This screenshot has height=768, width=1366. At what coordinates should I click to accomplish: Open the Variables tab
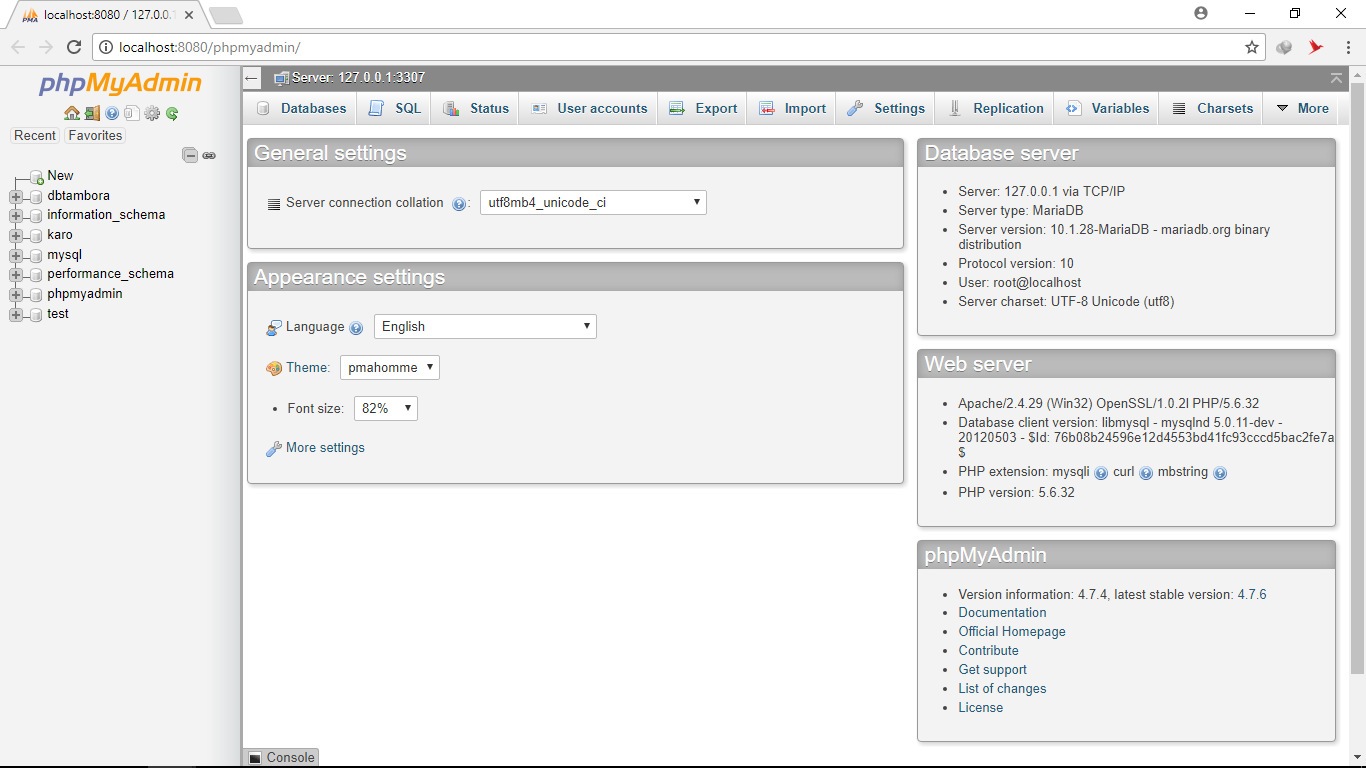(x=1108, y=108)
